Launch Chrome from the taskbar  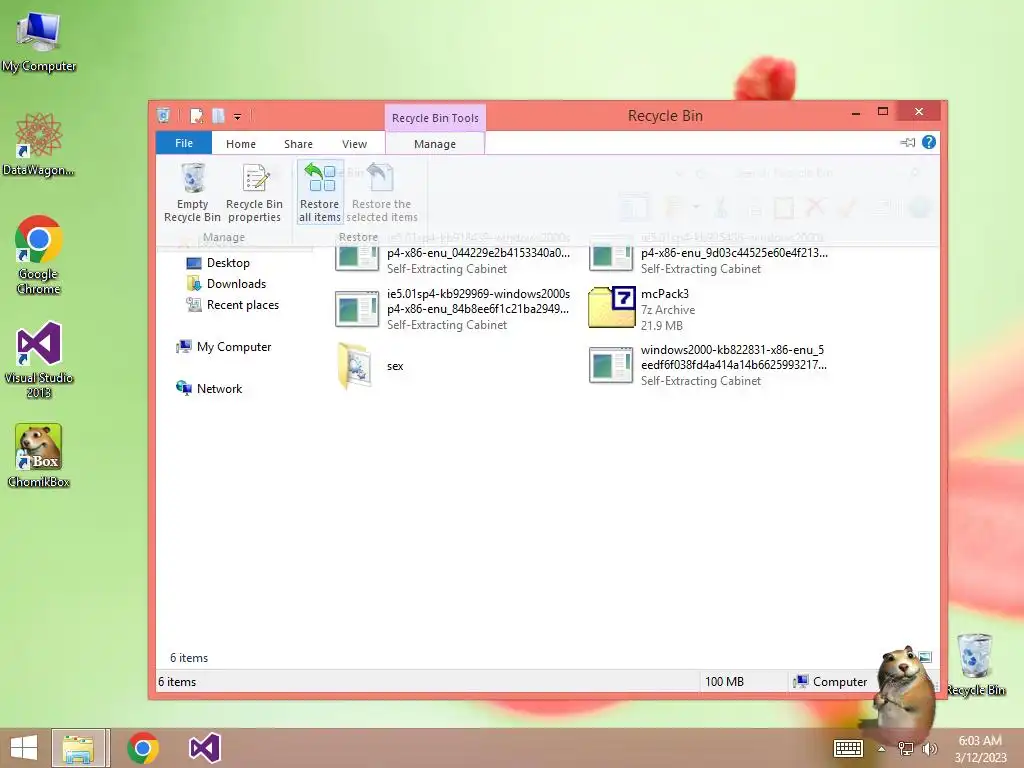(143, 748)
